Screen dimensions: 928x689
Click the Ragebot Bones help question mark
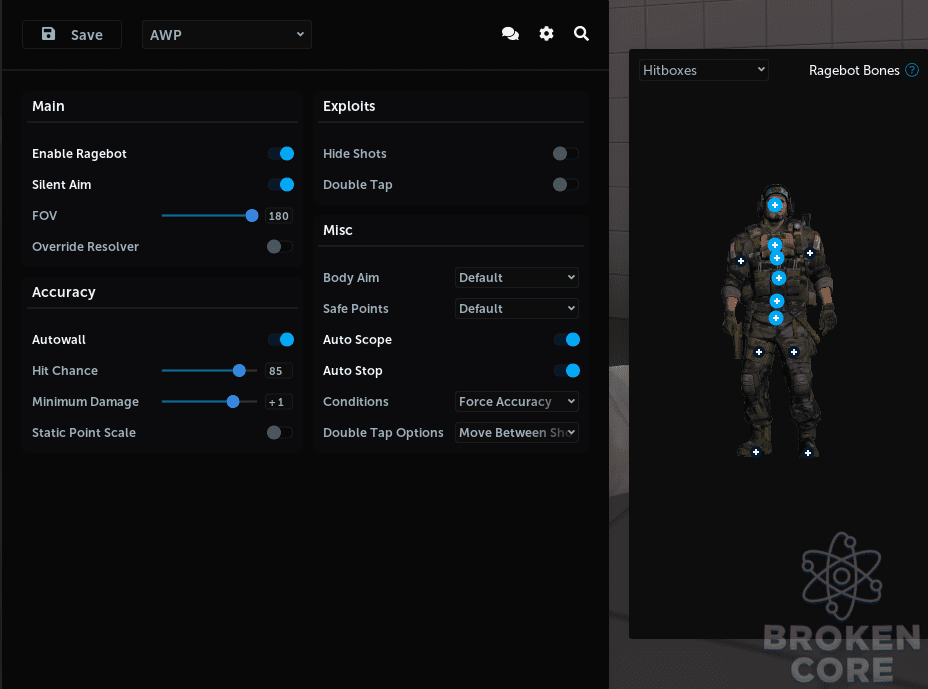912,70
